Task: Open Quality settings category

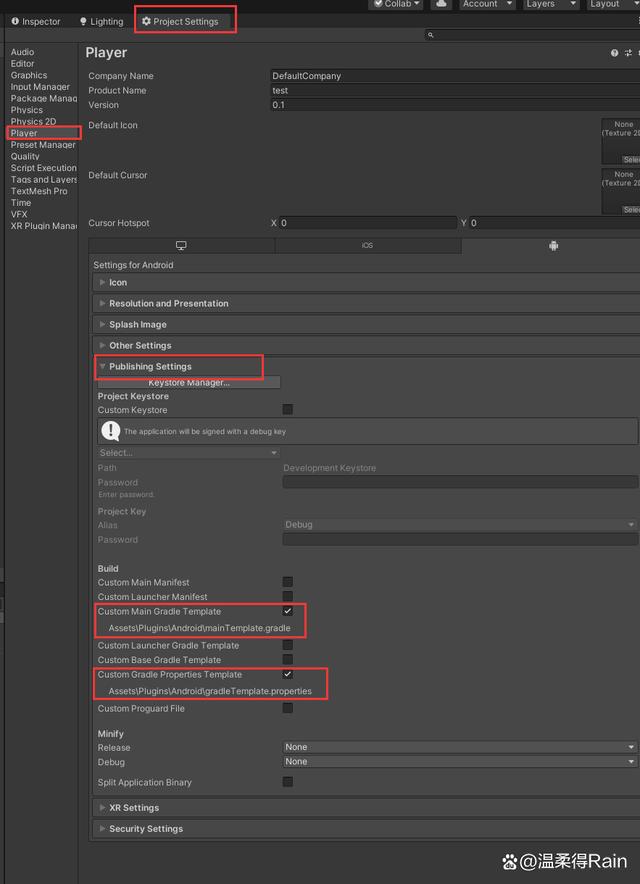Action: (x=25, y=156)
